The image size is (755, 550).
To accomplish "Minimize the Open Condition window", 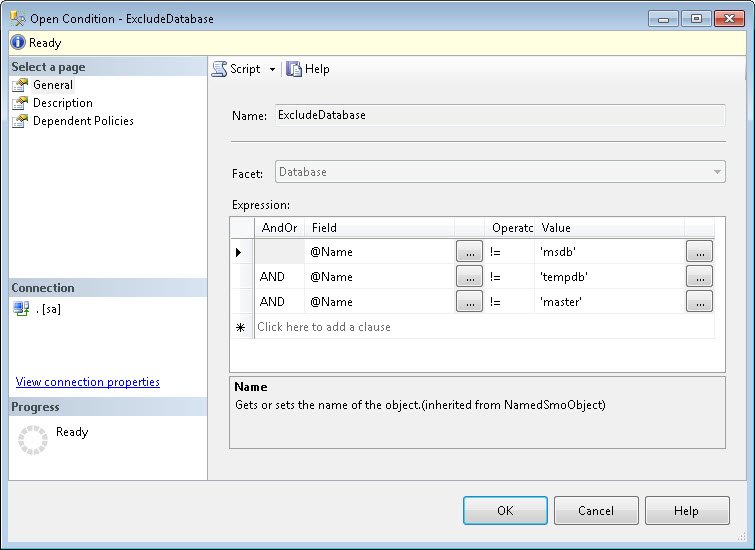I will click(x=664, y=19).
